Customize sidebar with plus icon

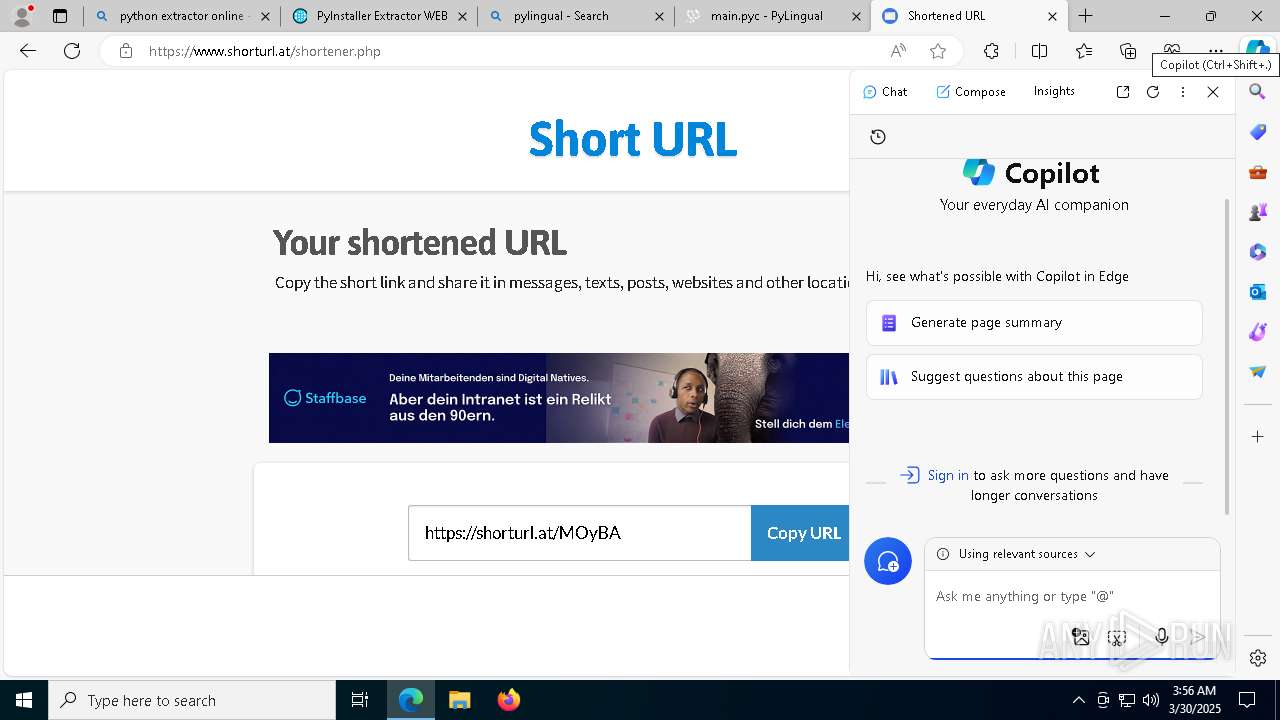pos(1258,437)
